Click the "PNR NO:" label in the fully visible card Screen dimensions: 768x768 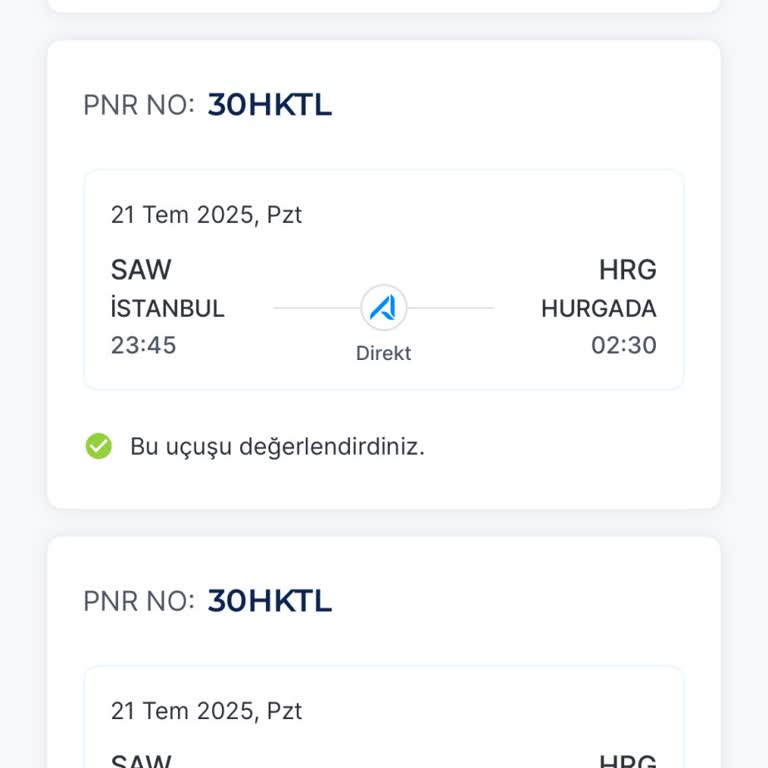(139, 105)
